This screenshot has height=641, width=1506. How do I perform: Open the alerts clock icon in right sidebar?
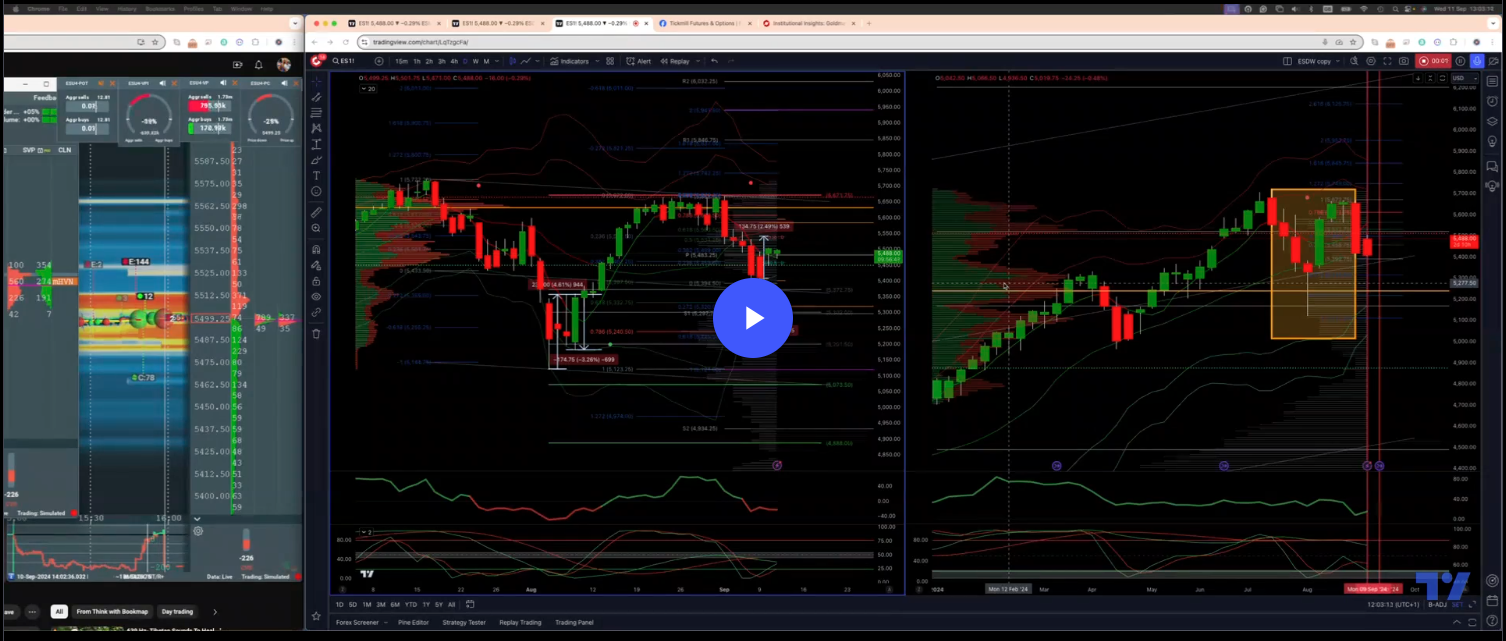[x=1492, y=101]
